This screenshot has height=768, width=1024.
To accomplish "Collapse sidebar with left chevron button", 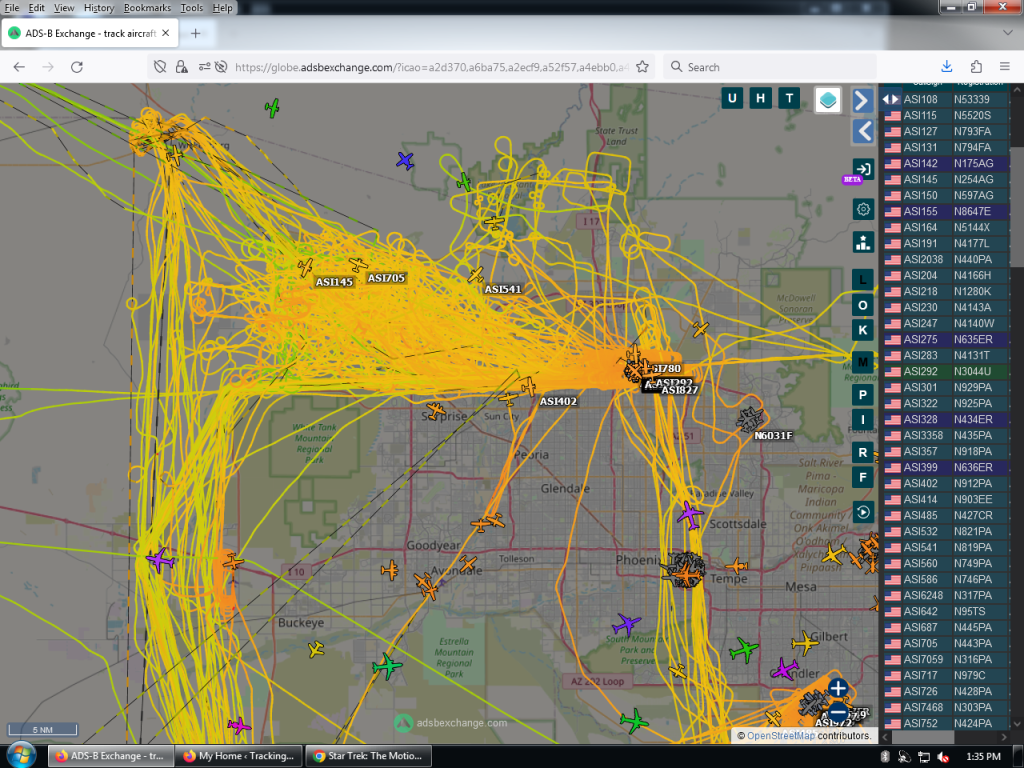I will [863, 131].
